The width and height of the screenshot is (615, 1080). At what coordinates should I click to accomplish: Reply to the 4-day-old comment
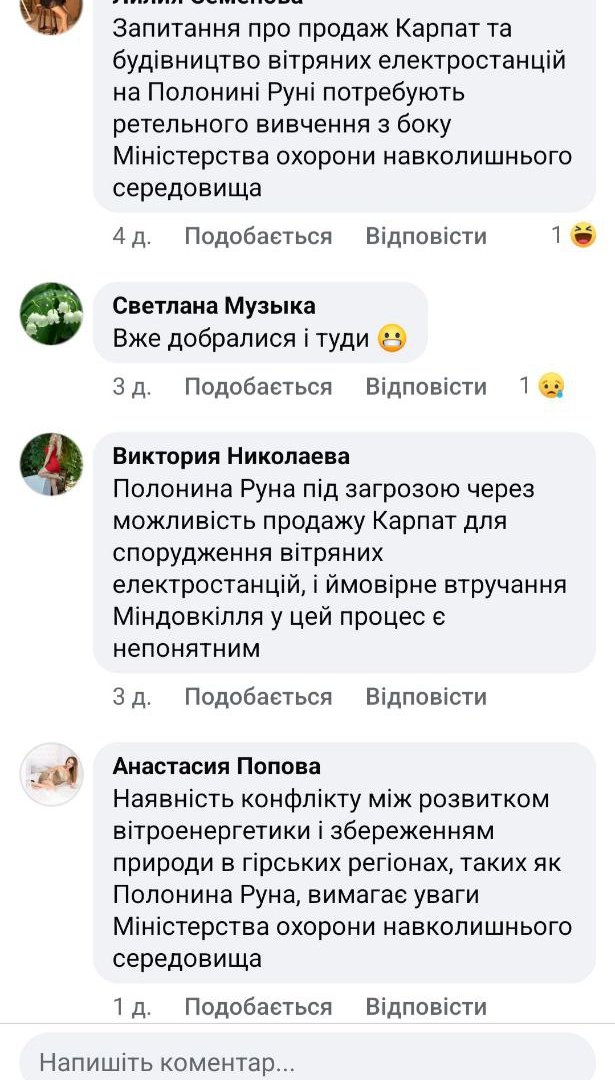426,236
